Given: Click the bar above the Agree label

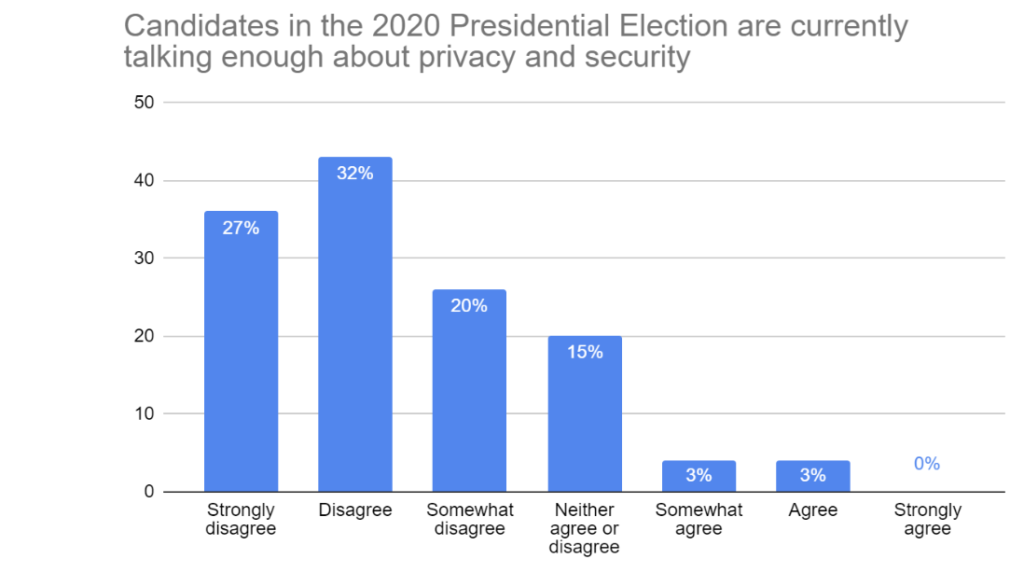Looking at the screenshot, I should (813, 476).
